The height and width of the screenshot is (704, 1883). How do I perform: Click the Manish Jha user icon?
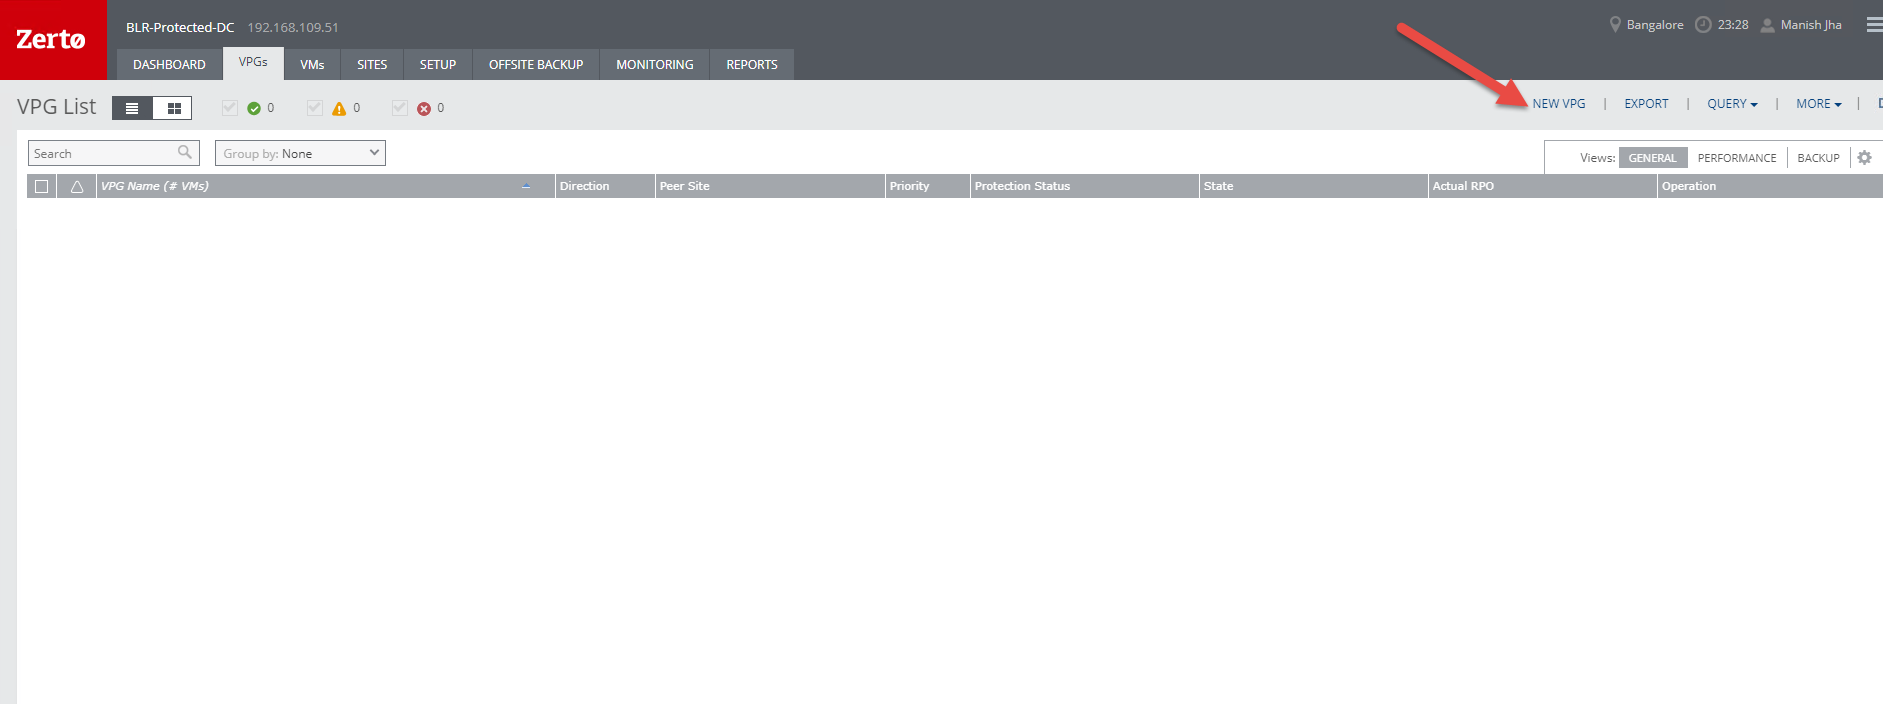1767,25
